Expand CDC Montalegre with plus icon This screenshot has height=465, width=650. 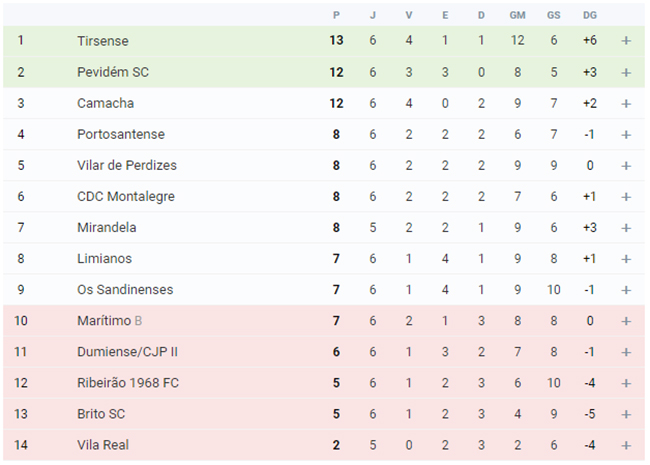pos(626,197)
